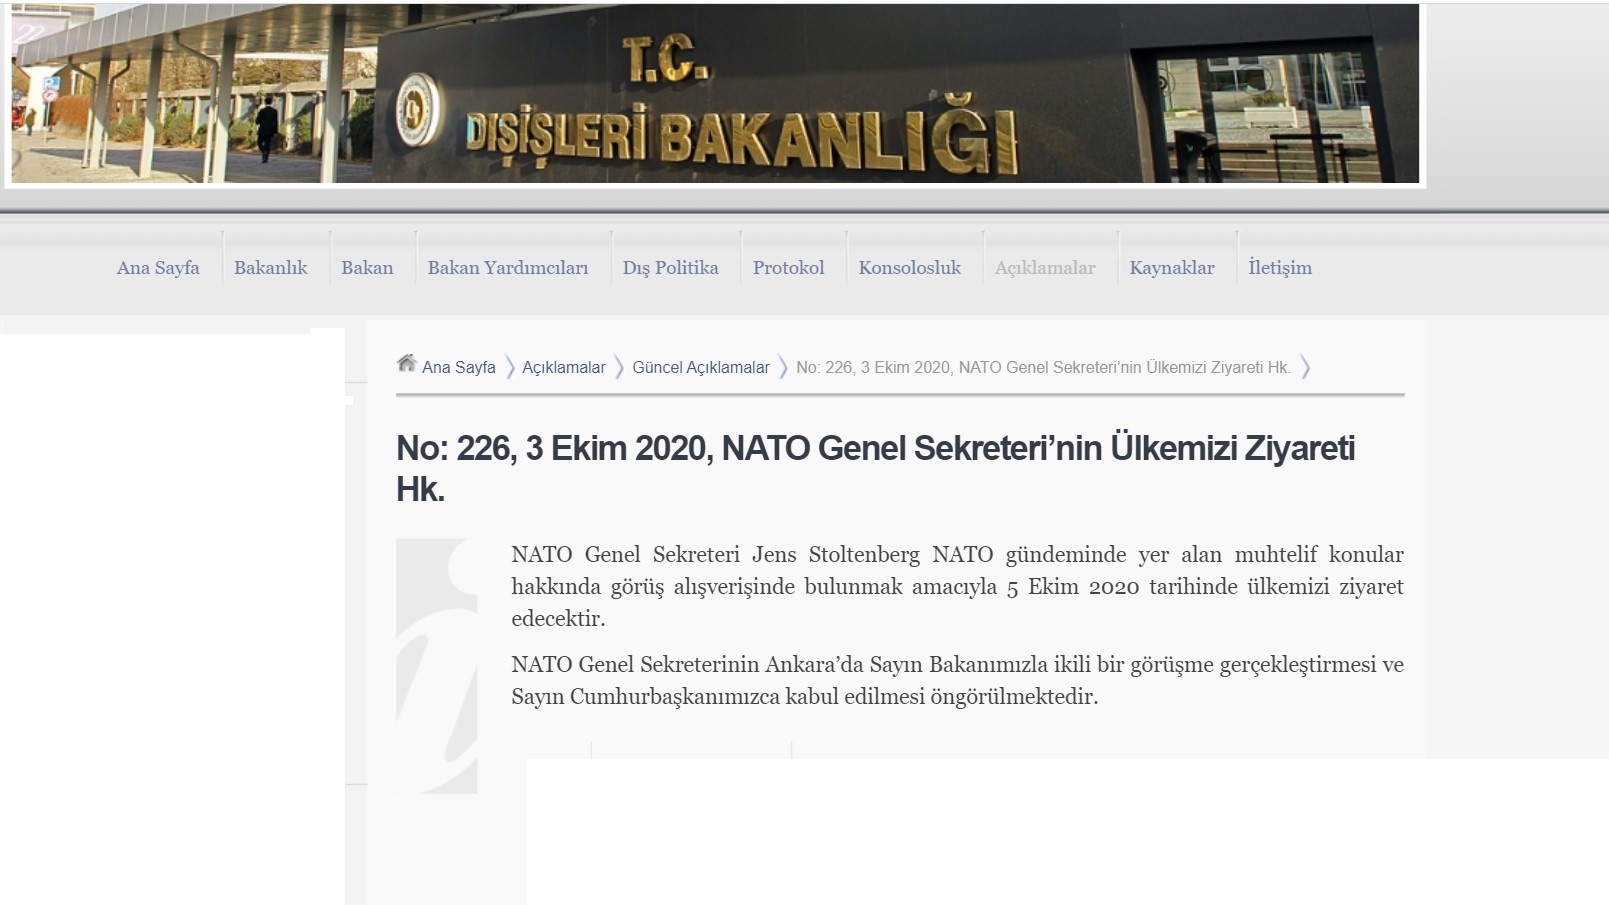Screen dimensions: 1609x905
Task: Open the Ana Sayfa menu item
Action: coord(158,268)
